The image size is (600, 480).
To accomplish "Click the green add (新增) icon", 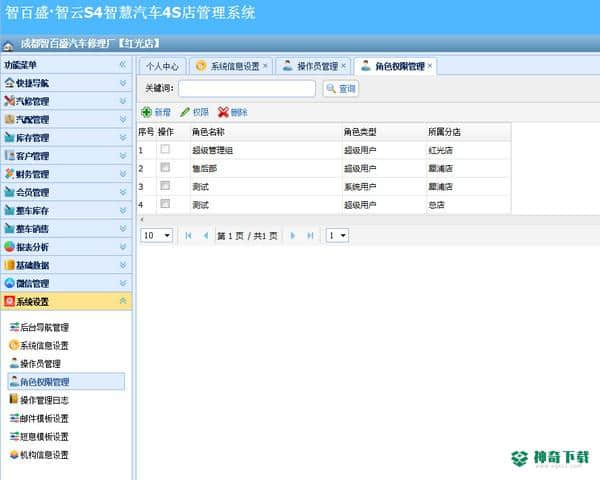I will click(x=146, y=112).
